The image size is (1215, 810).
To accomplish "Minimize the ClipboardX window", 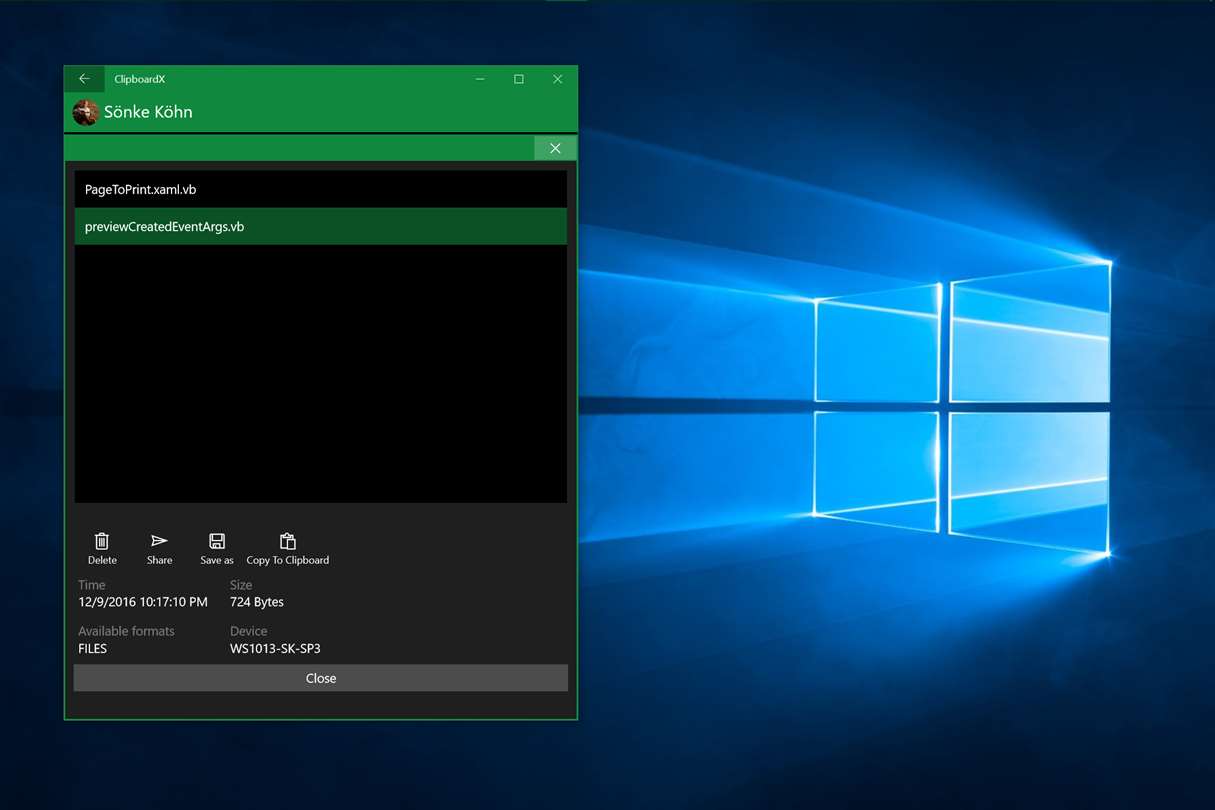I will 480,79.
